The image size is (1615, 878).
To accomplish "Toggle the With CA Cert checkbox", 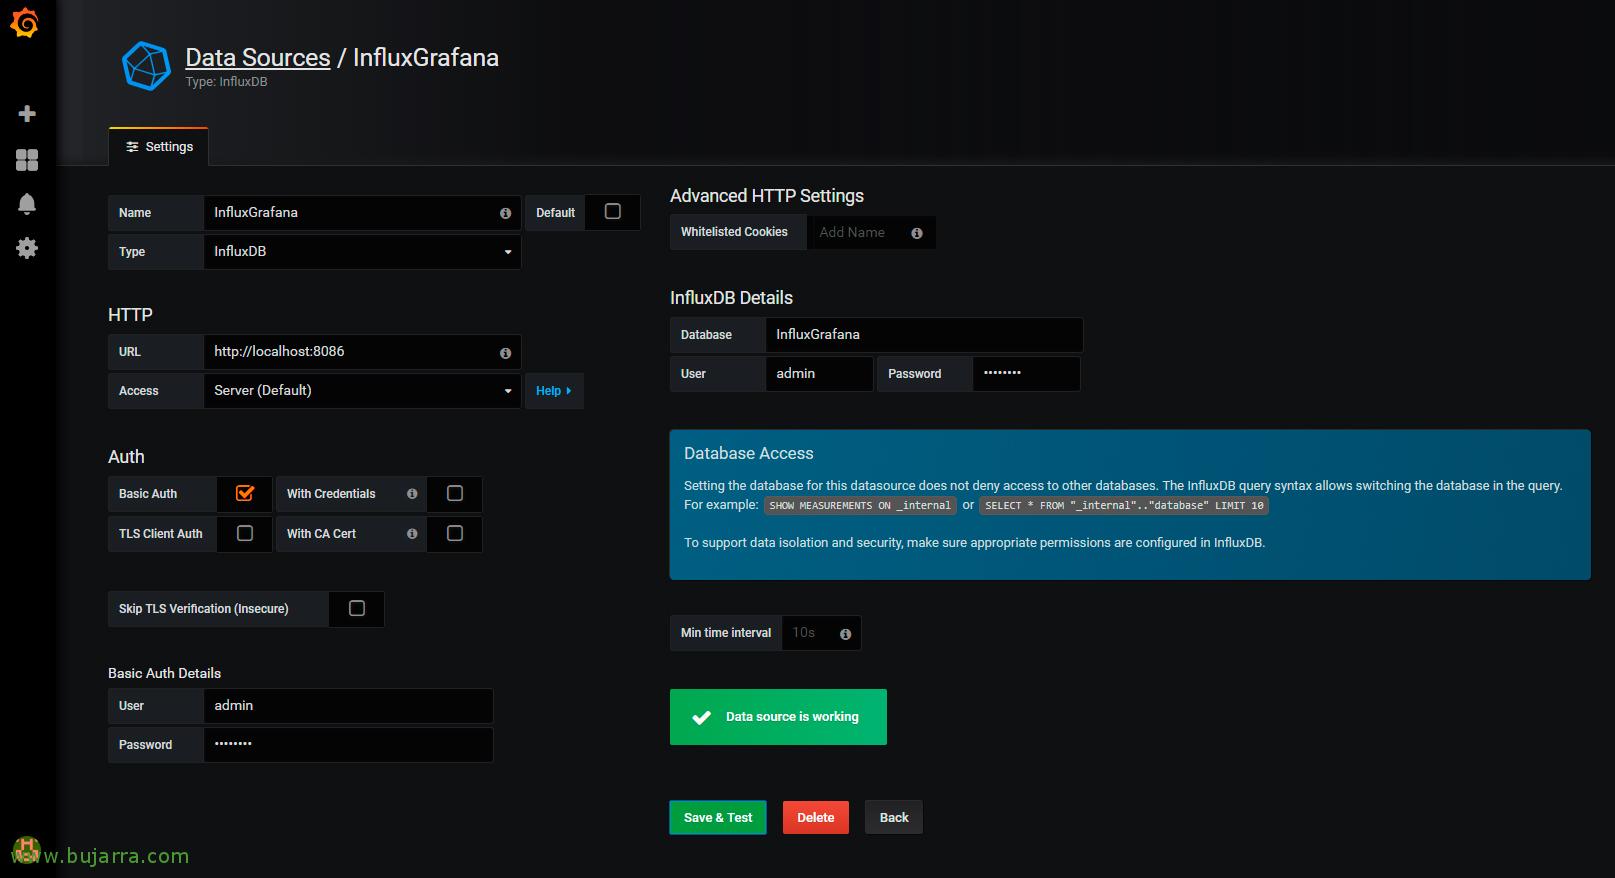I will (455, 533).
